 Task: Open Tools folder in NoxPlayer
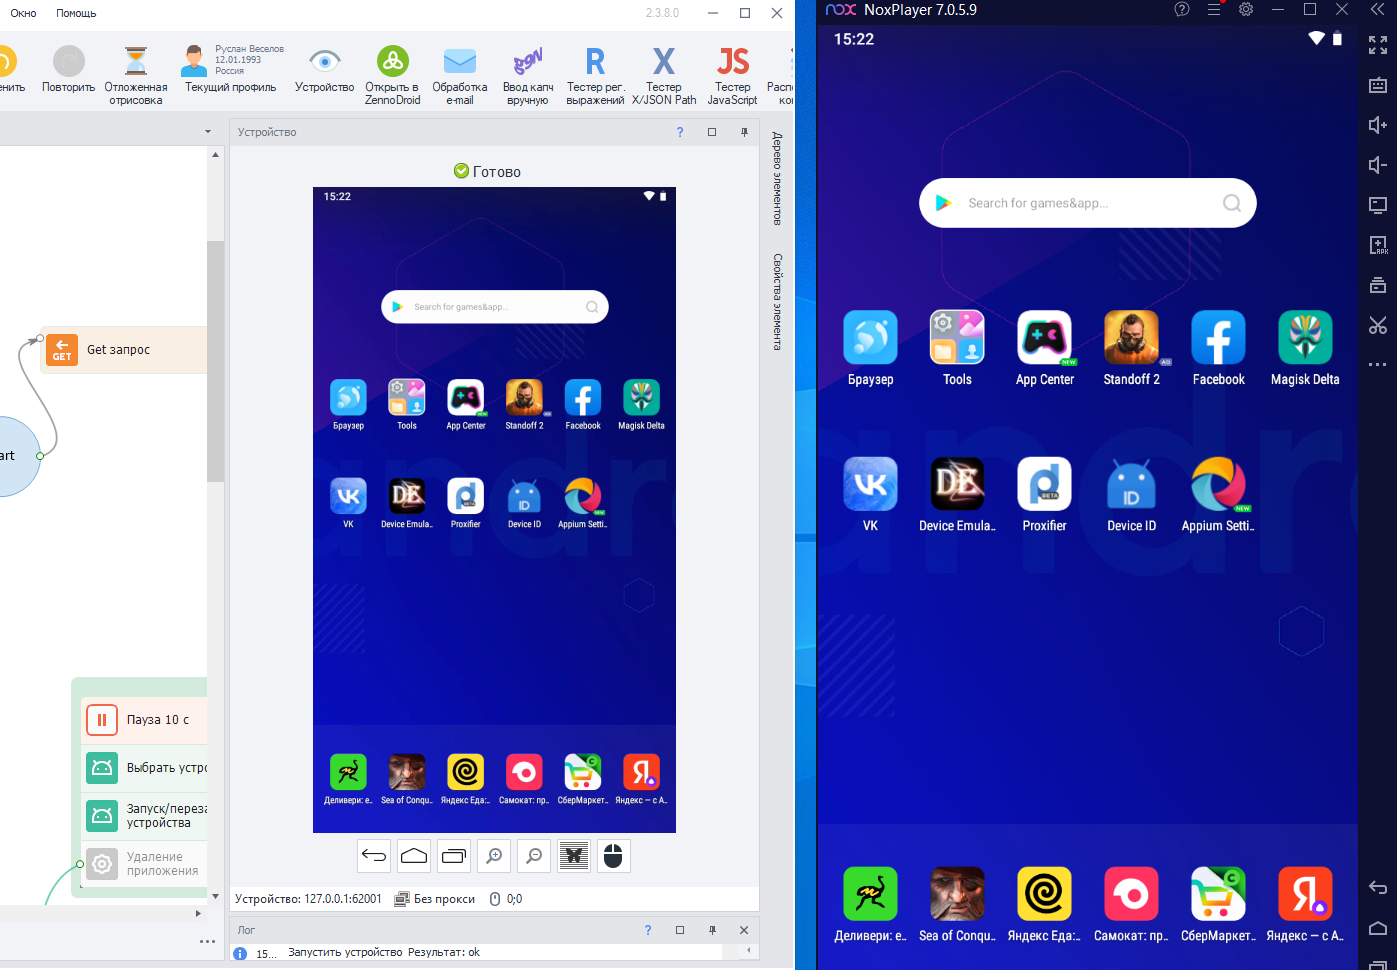[957, 348]
